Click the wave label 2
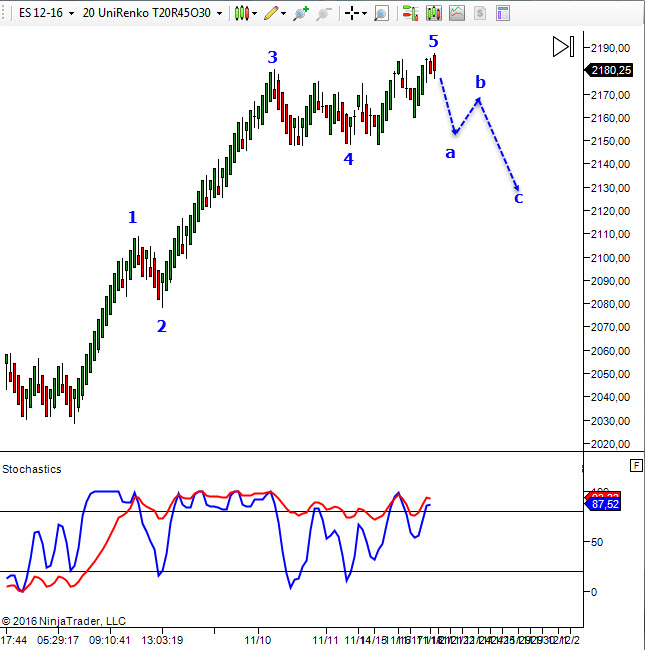This screenshot has width=645, height=650. 162,326
